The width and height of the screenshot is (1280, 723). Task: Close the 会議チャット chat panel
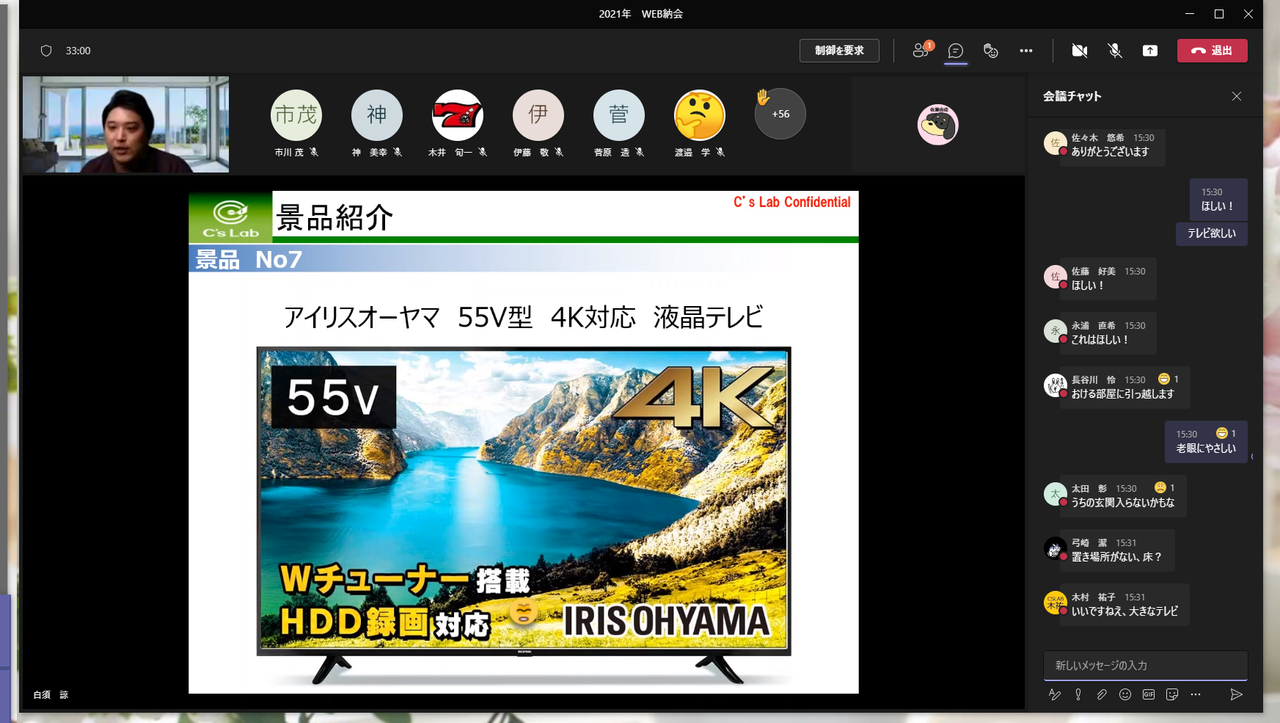tap(1237, 96)
